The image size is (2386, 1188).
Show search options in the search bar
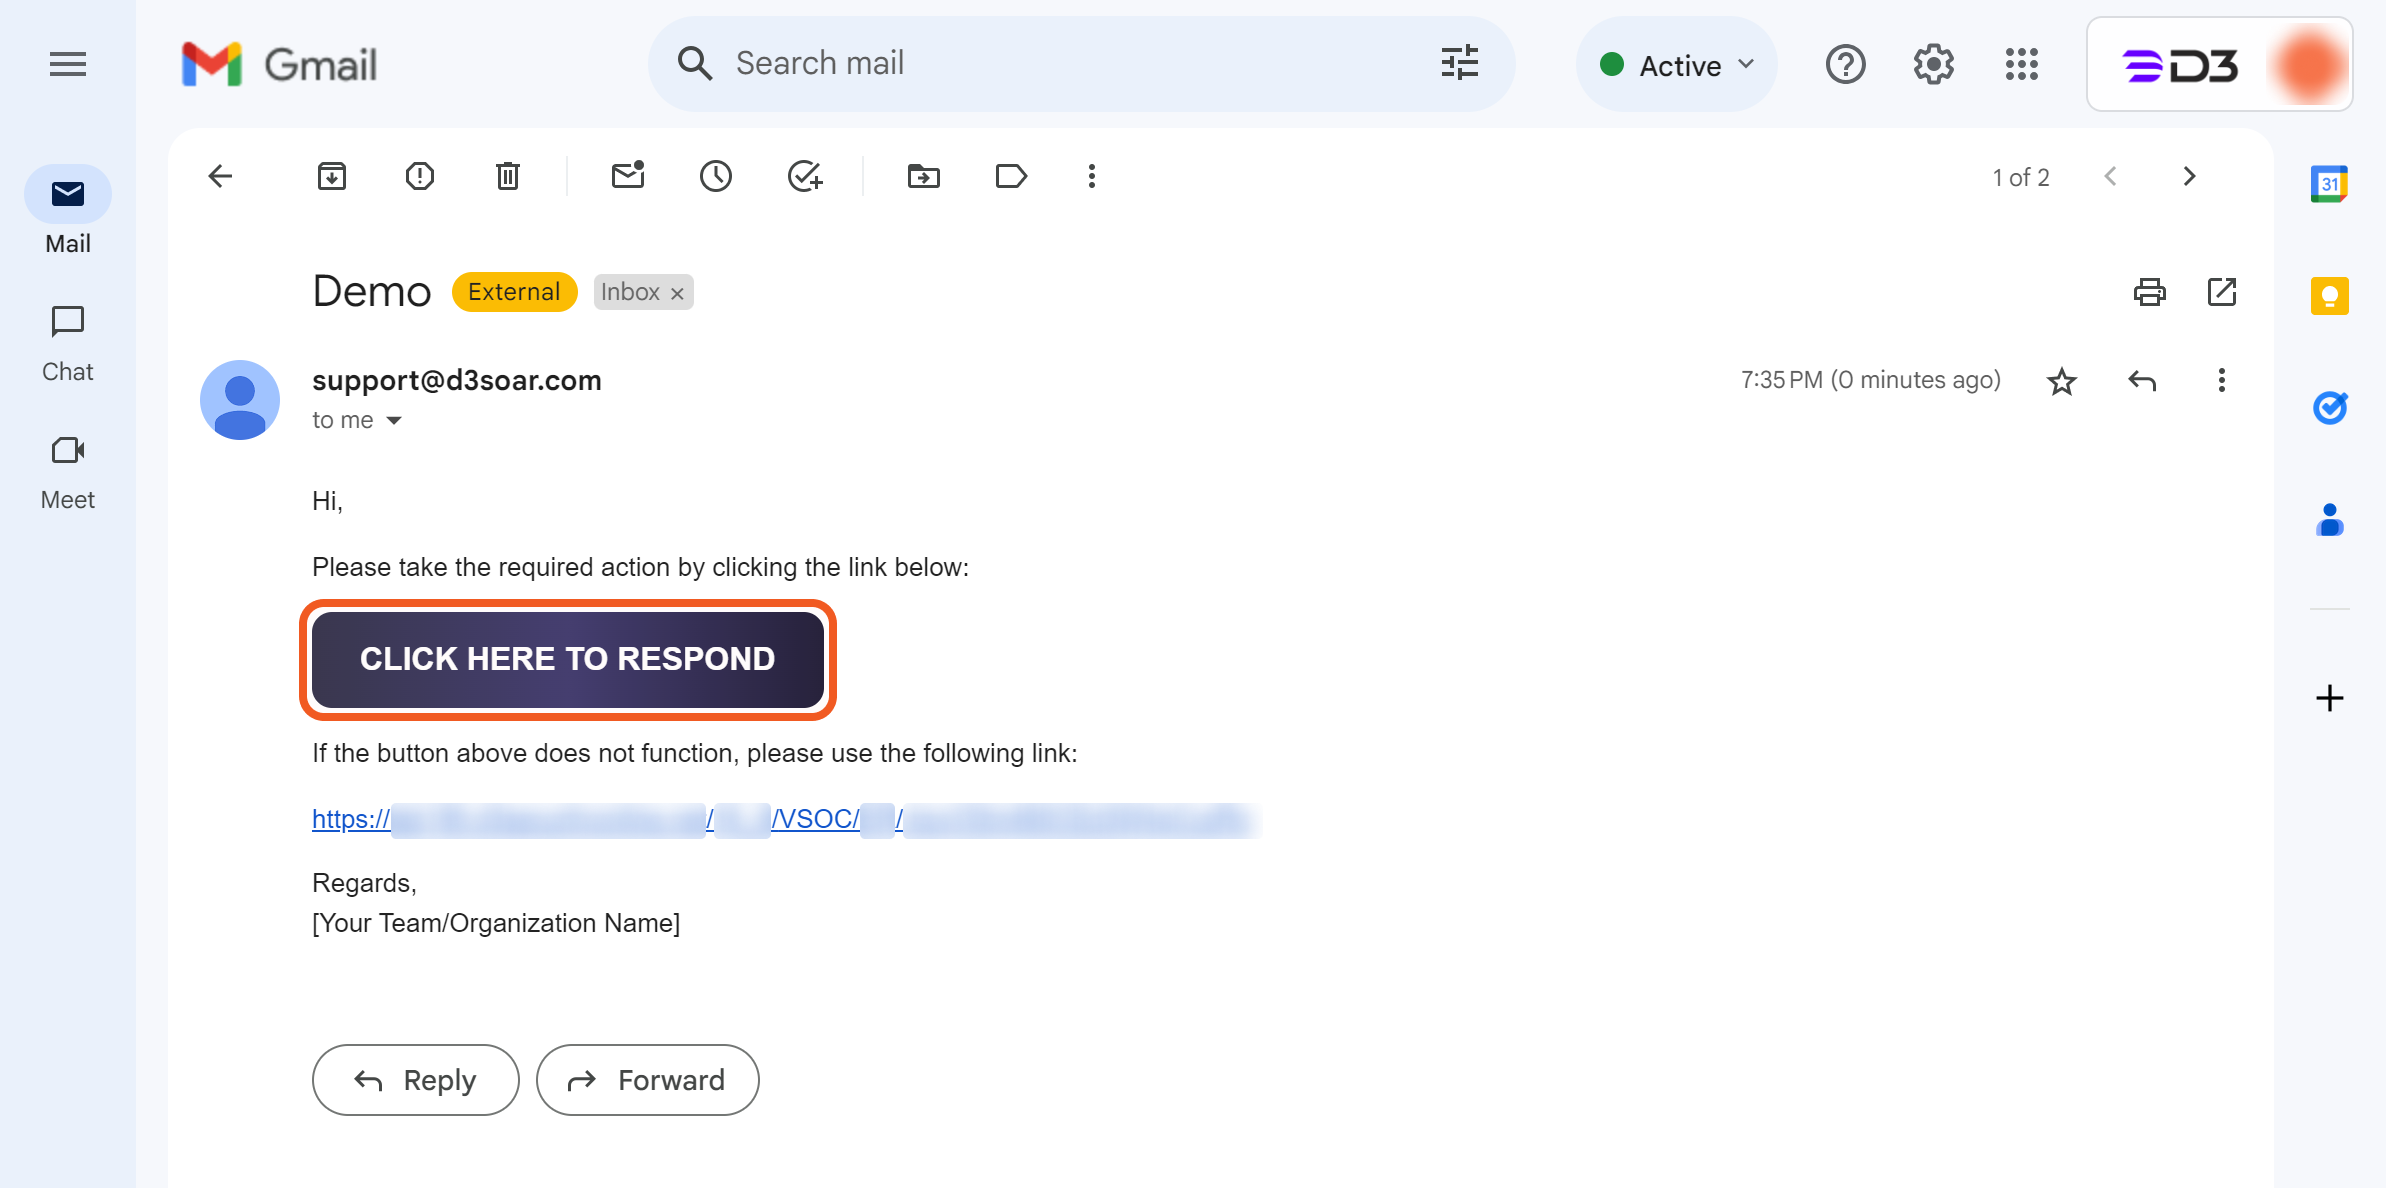(1460, 63)
